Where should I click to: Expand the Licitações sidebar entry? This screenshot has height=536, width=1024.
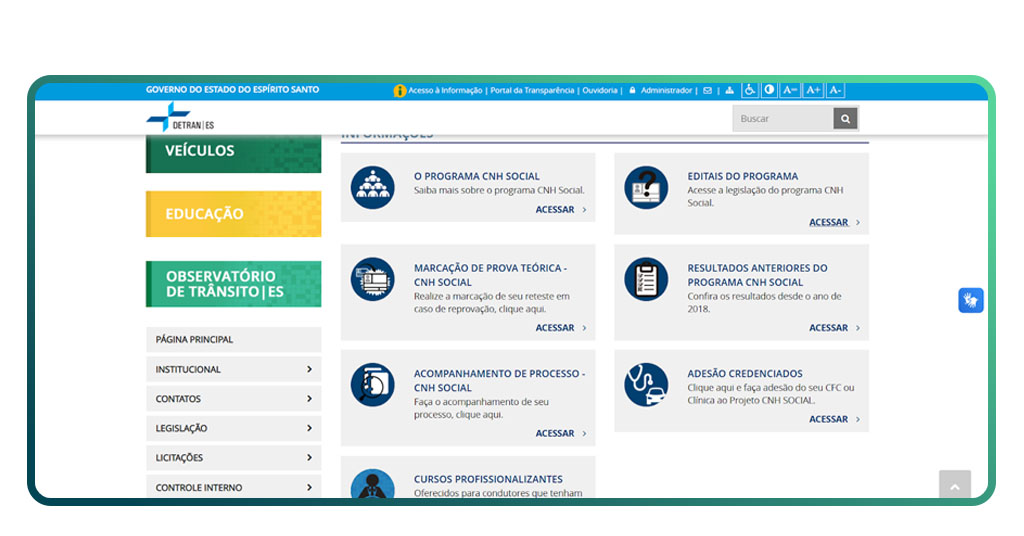coord(233,458)
